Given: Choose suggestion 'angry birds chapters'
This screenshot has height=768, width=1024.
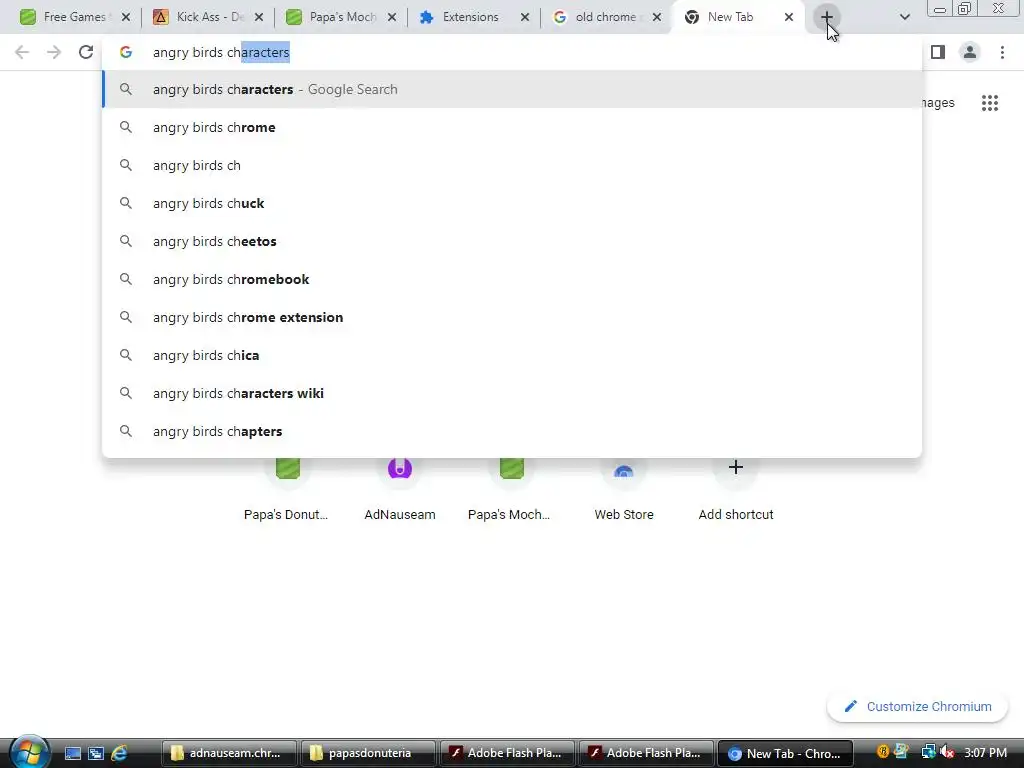Looking at the screenshot, I should pos(512,431).
